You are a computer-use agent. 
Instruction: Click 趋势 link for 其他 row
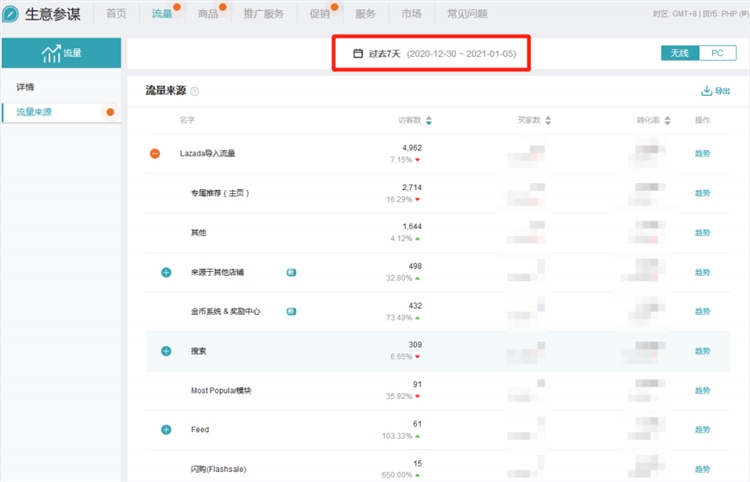702,232
